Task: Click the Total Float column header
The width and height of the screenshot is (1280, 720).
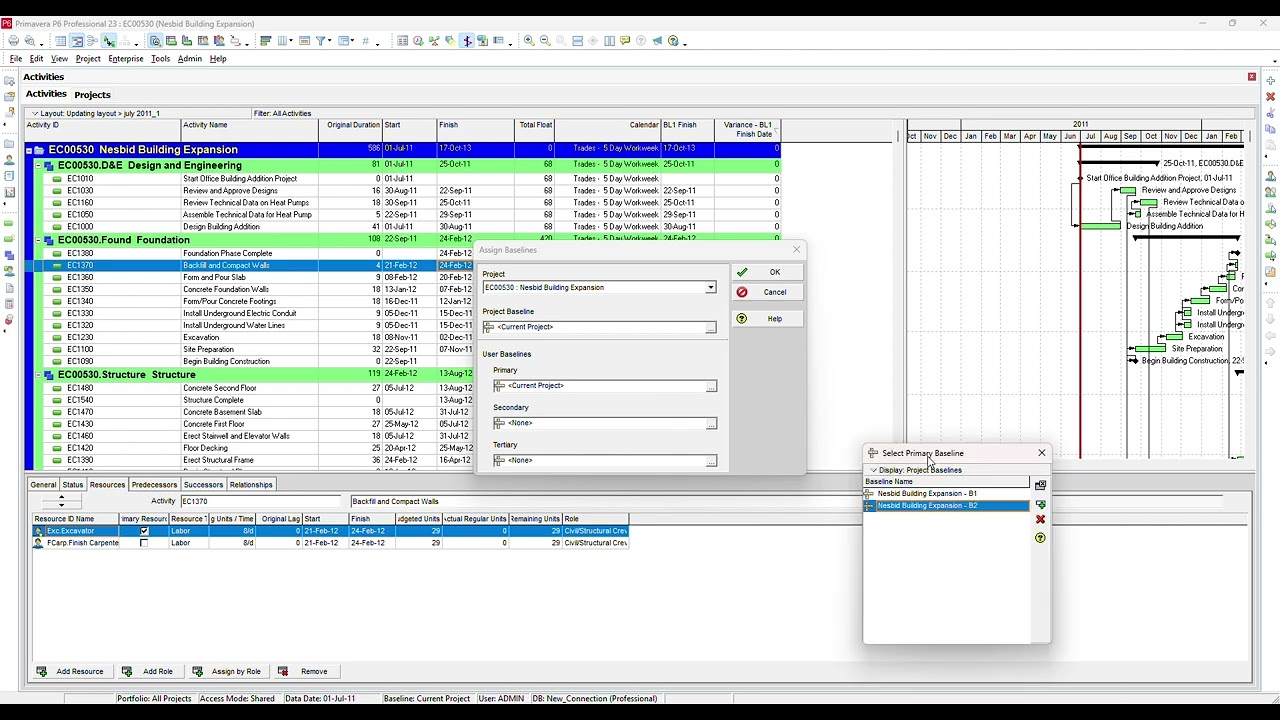Action: (x=535, y=130)
